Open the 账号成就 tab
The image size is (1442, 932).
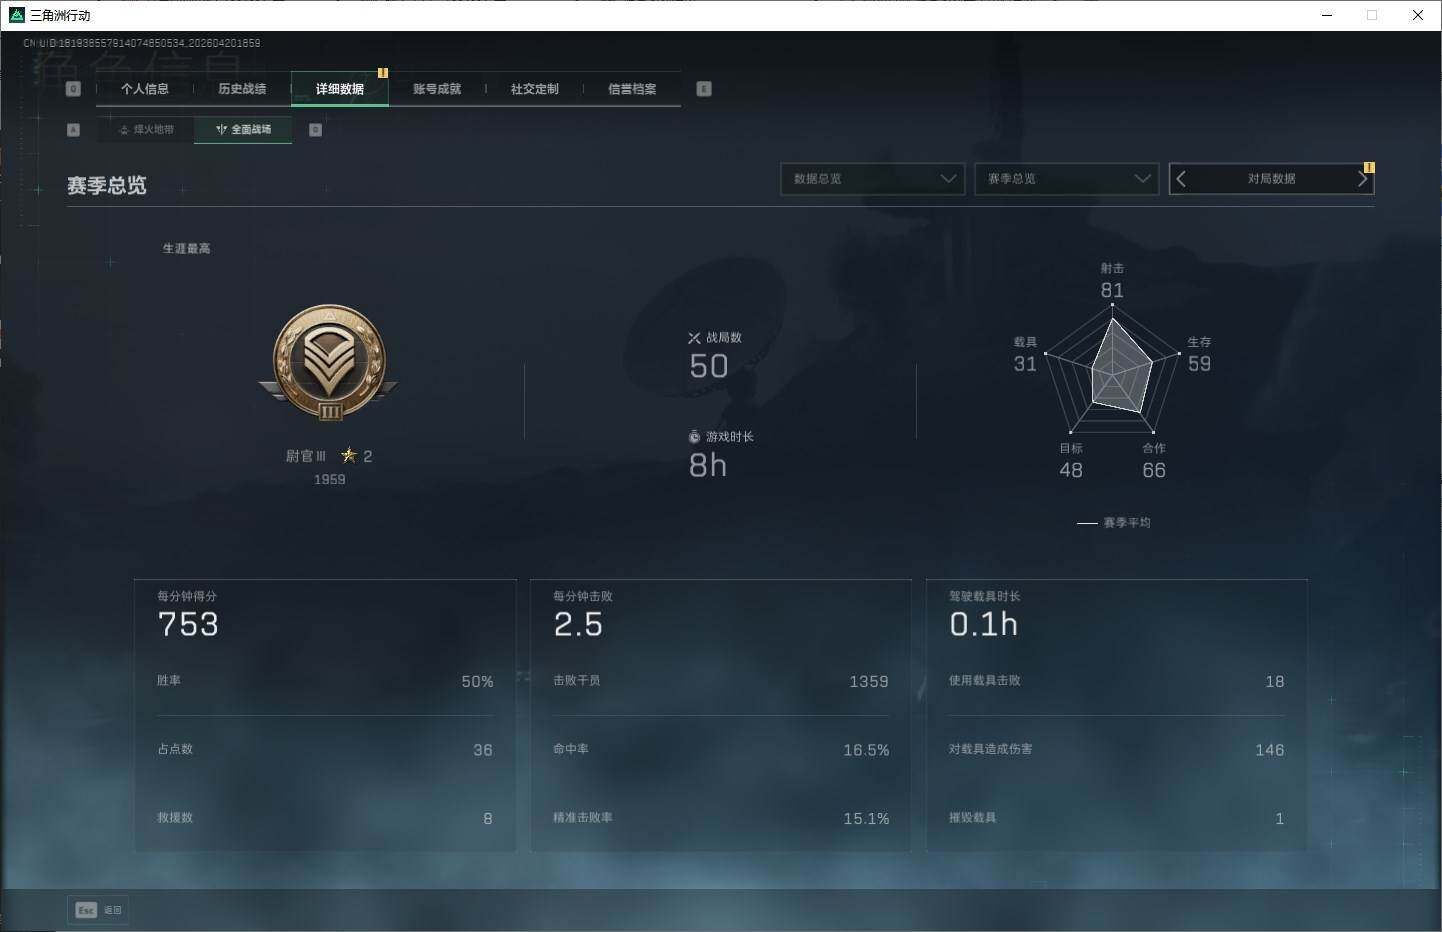pyautogui.click(x=437, y=89)
